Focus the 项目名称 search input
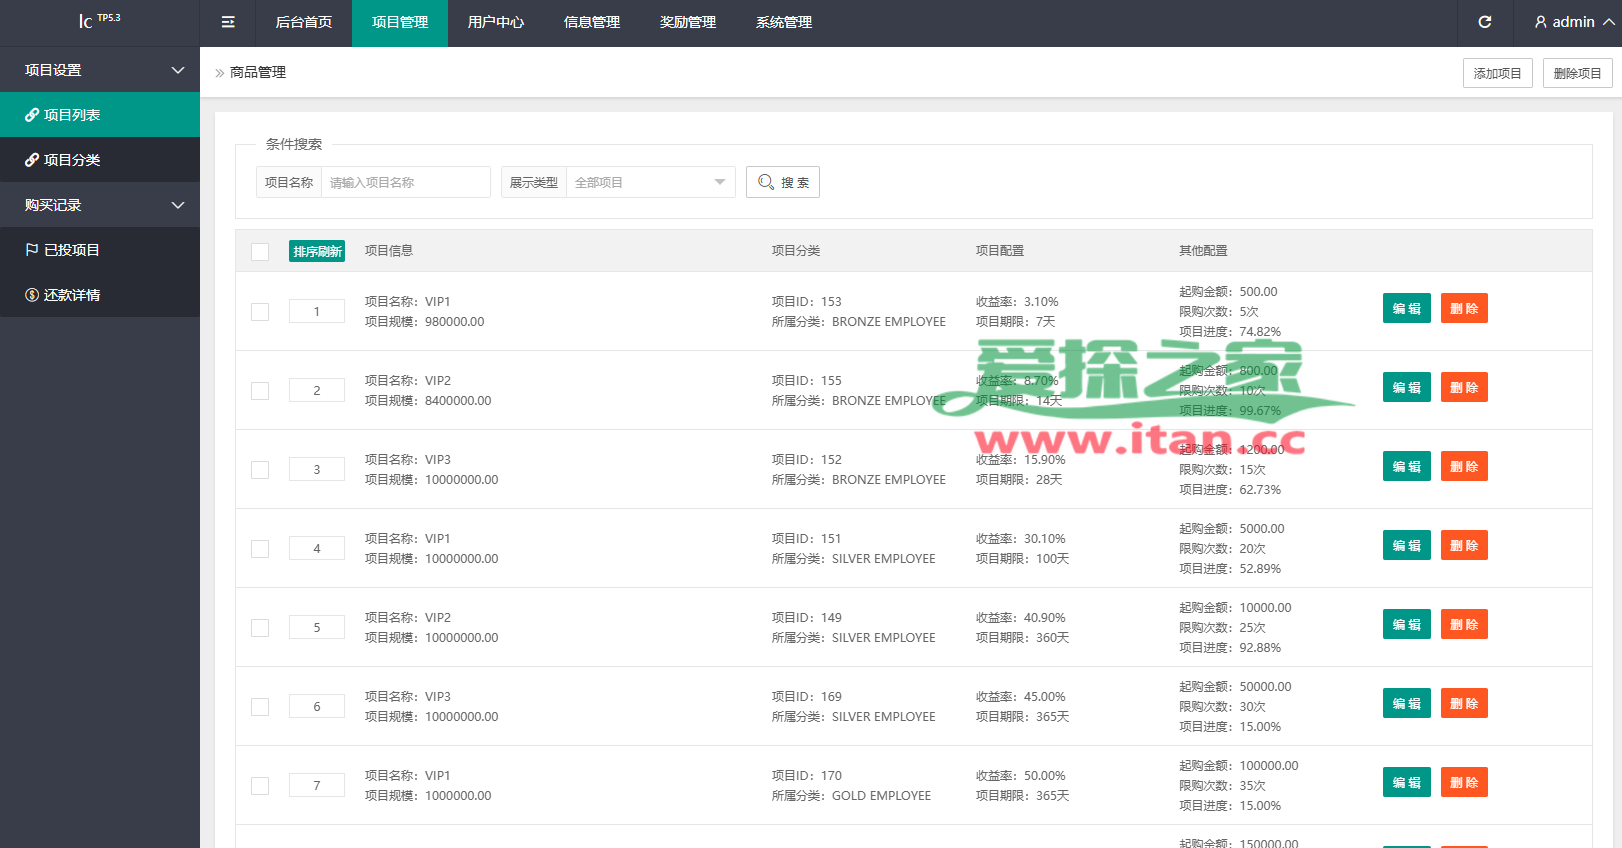 (x=405, y=182)
